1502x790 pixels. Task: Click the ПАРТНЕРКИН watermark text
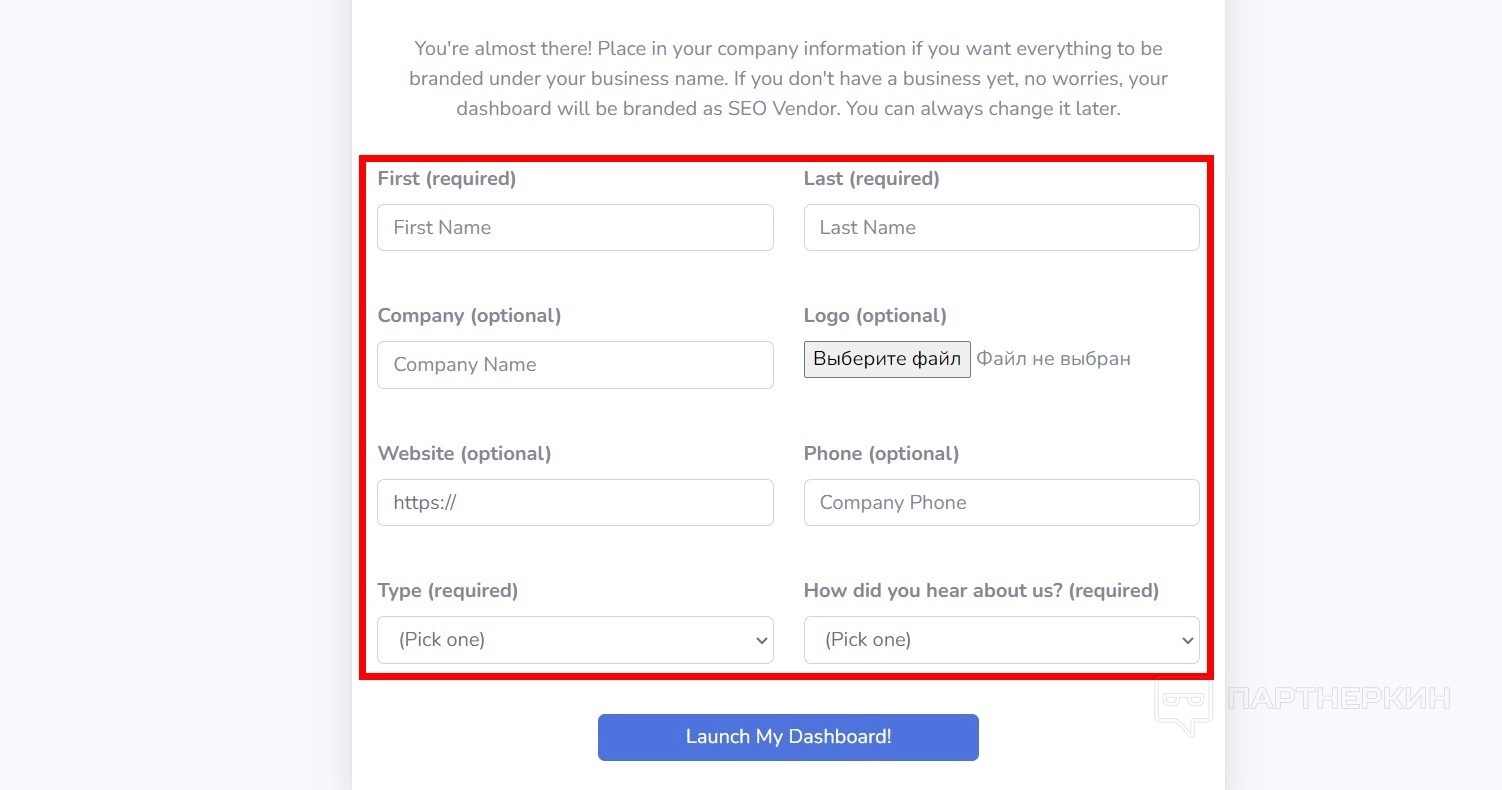(x=1339, y=698)
